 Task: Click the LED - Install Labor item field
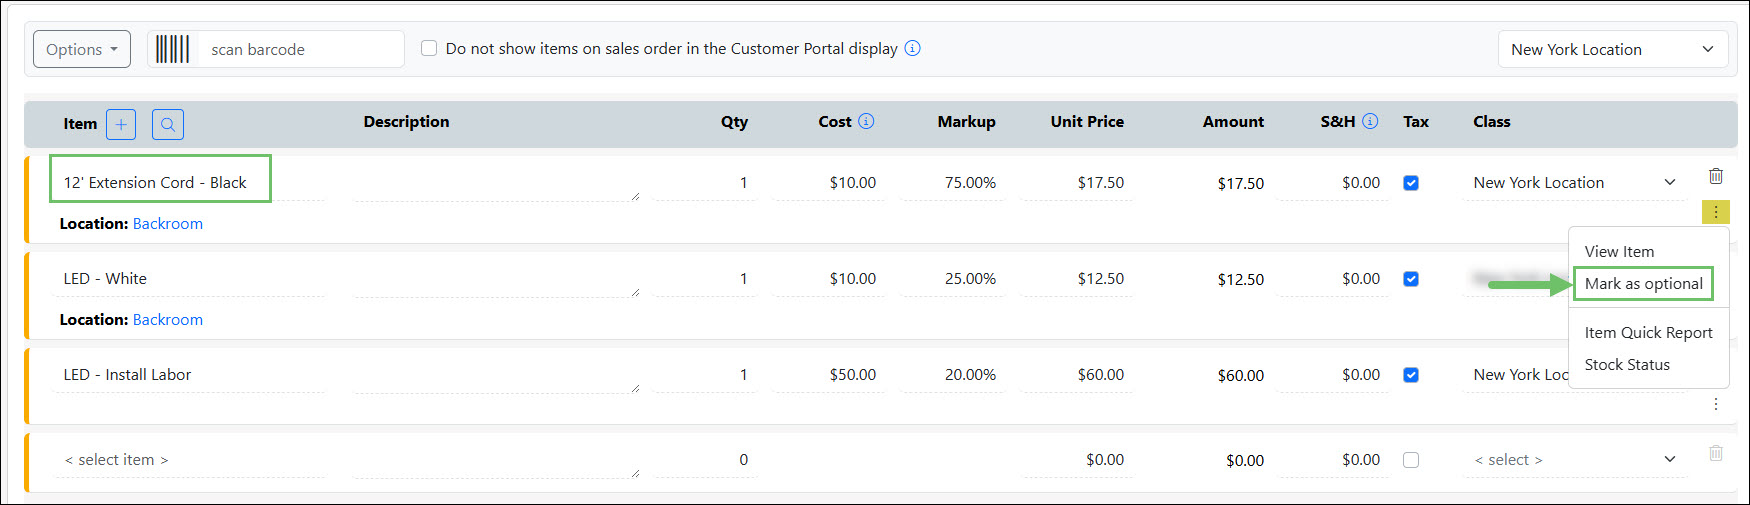(x=189, y=375)
